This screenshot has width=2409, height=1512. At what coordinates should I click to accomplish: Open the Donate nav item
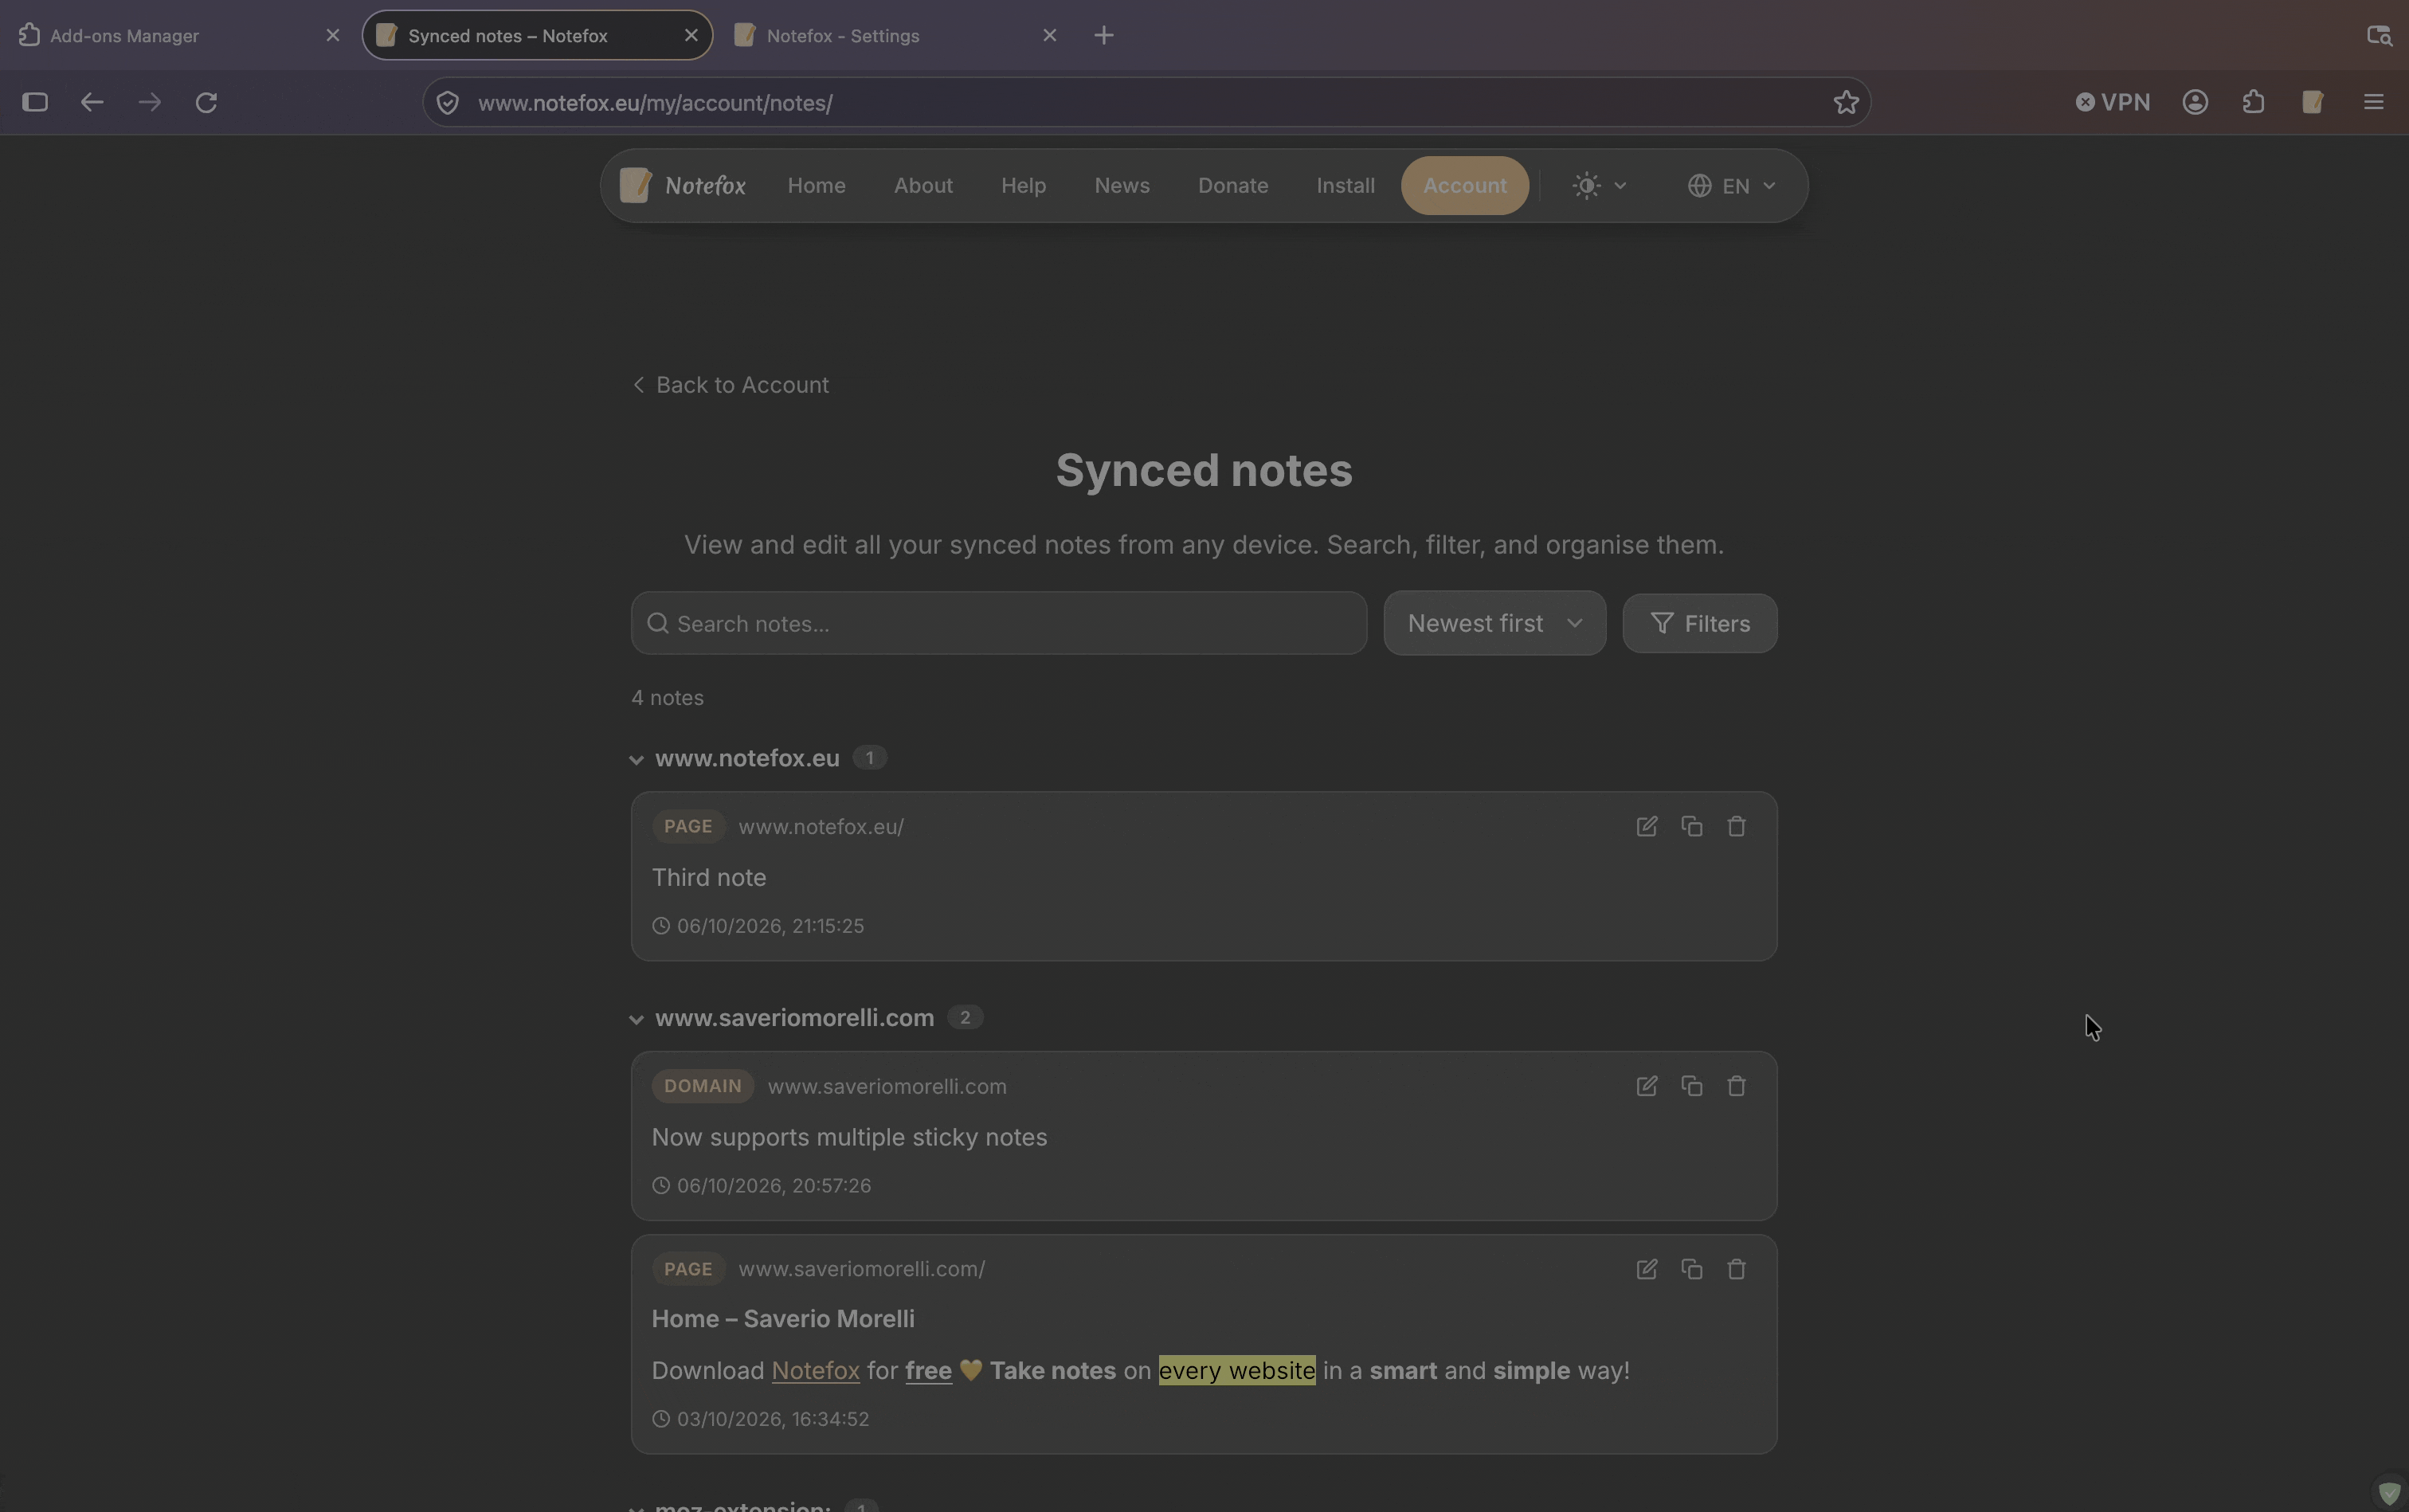(x=1232, y=186)
